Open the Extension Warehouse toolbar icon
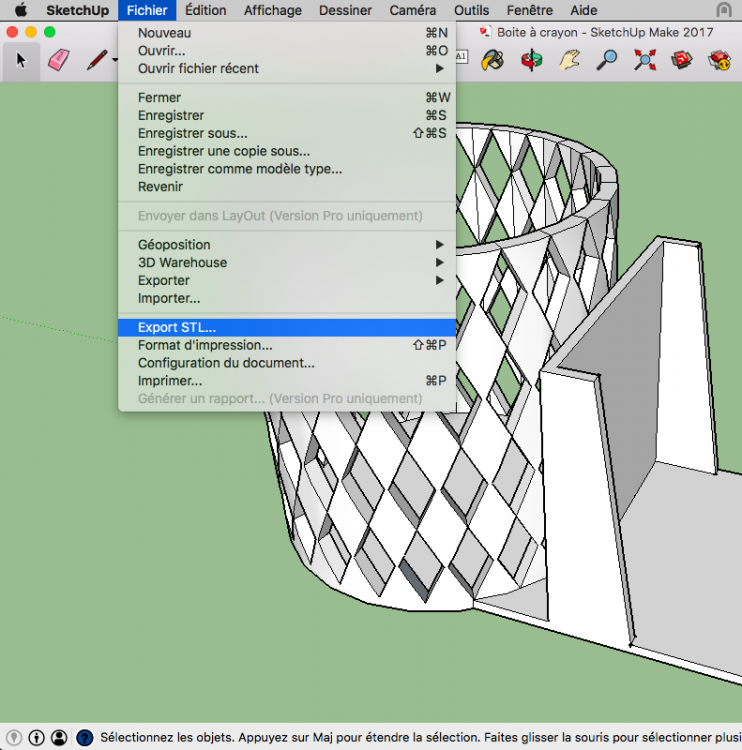Viewport: 742px width, 750px height. (x=720, y=61)
